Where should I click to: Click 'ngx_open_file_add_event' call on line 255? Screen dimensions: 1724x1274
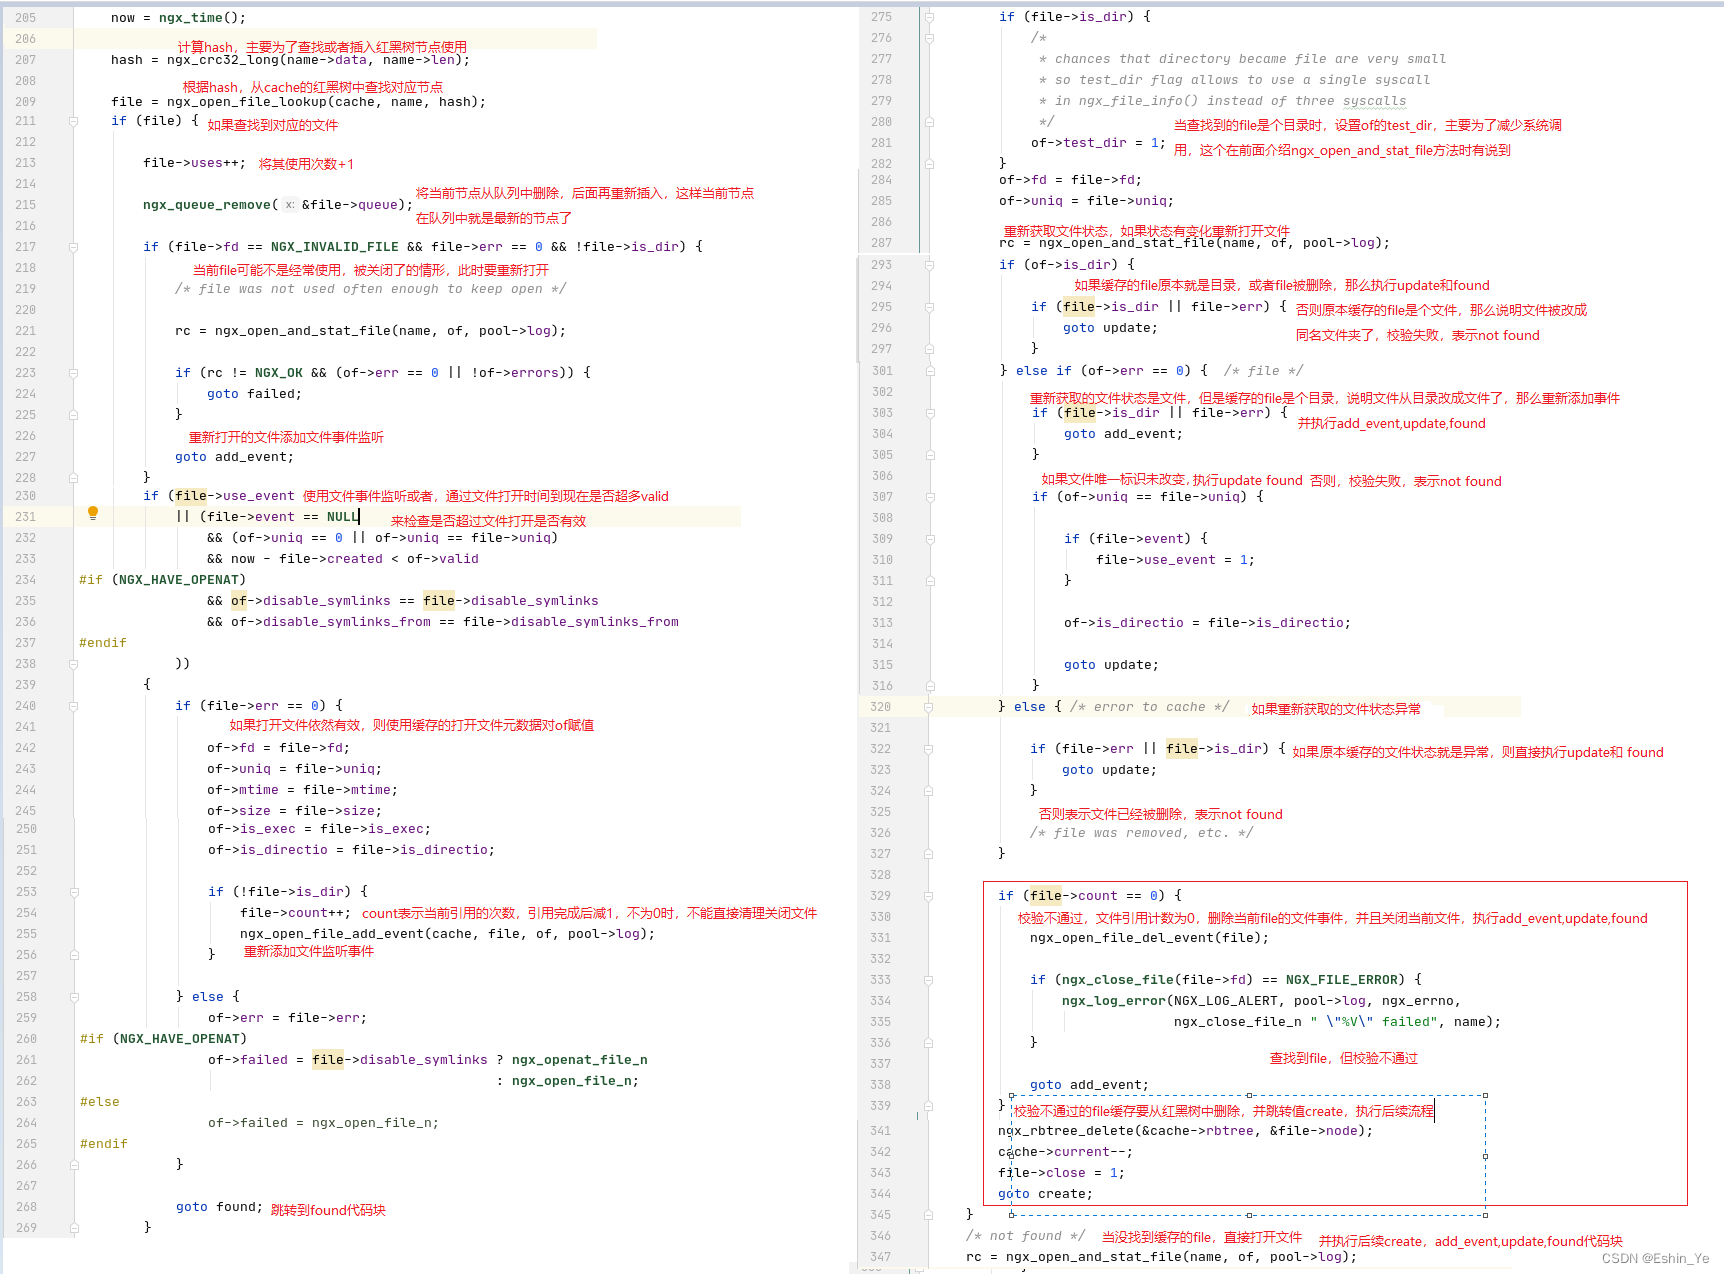coord(332,934)
